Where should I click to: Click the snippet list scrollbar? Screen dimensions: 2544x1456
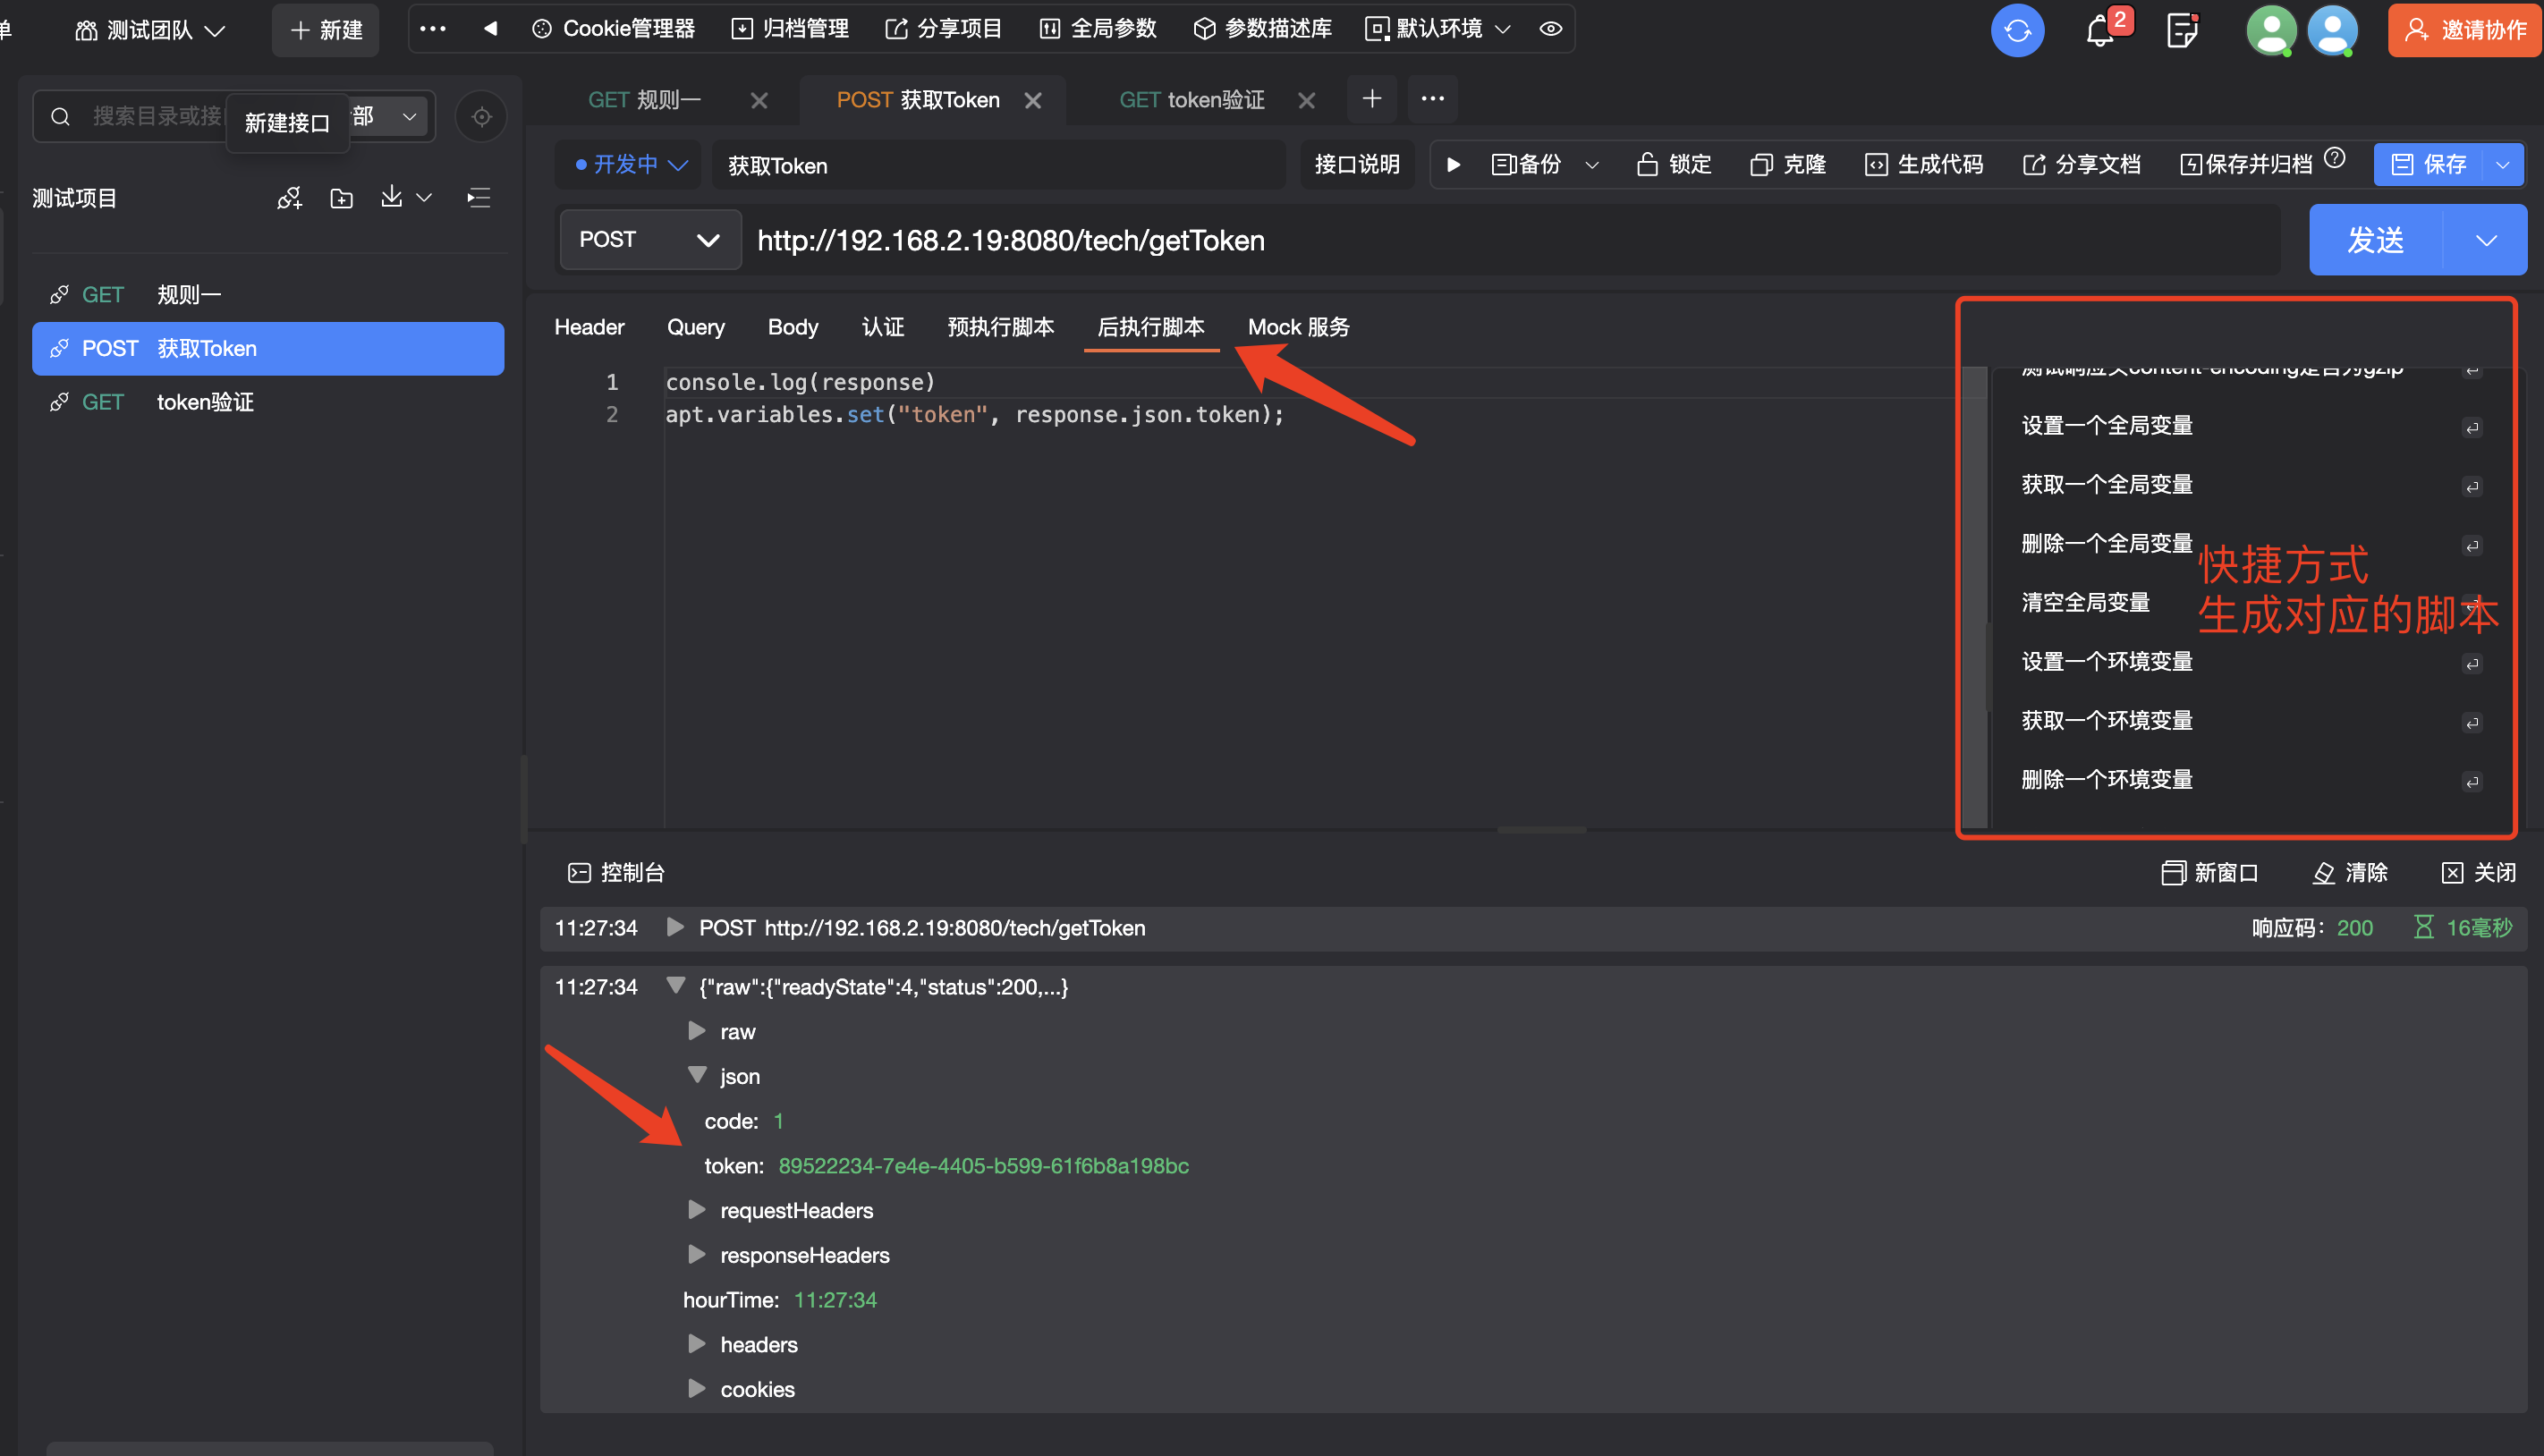point(1974,600)
